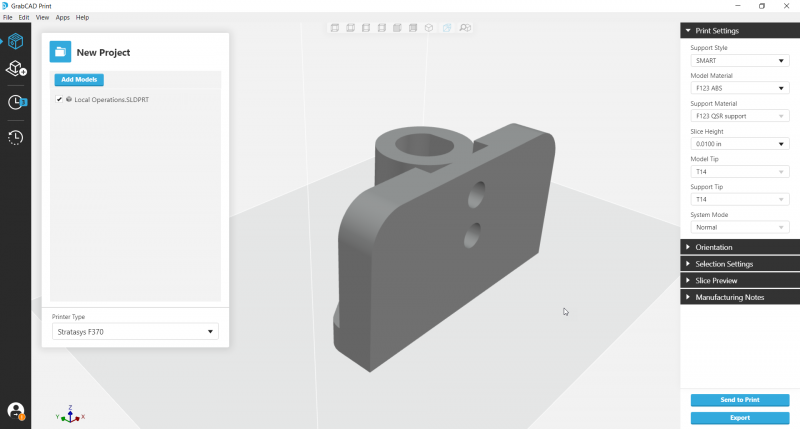
Task: Open the File menu
Action: [x=8, y=17]
